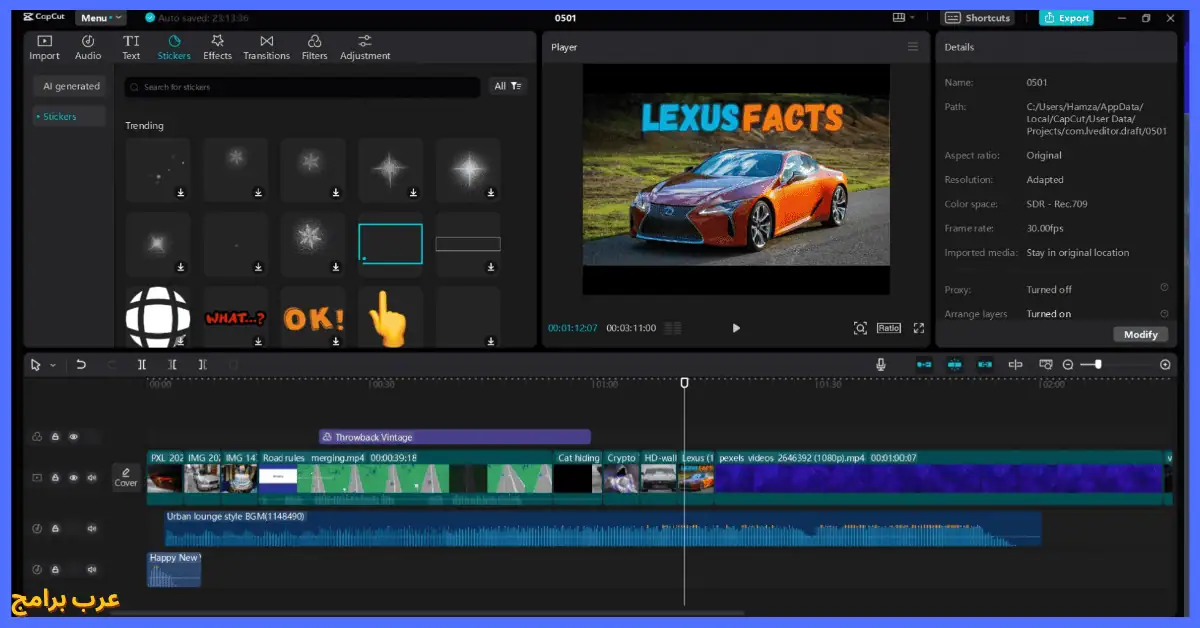Image resolution: width=1200 pixels, height=628 pixels.
Task: Click the main video track type icon
Action: coord(37,478)
